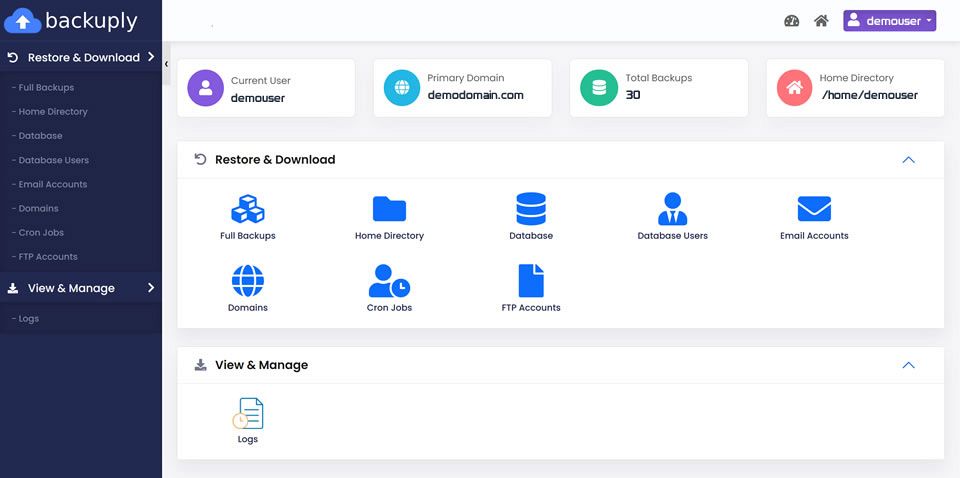Open the FTP Accounts file icon

pos(530,281)
